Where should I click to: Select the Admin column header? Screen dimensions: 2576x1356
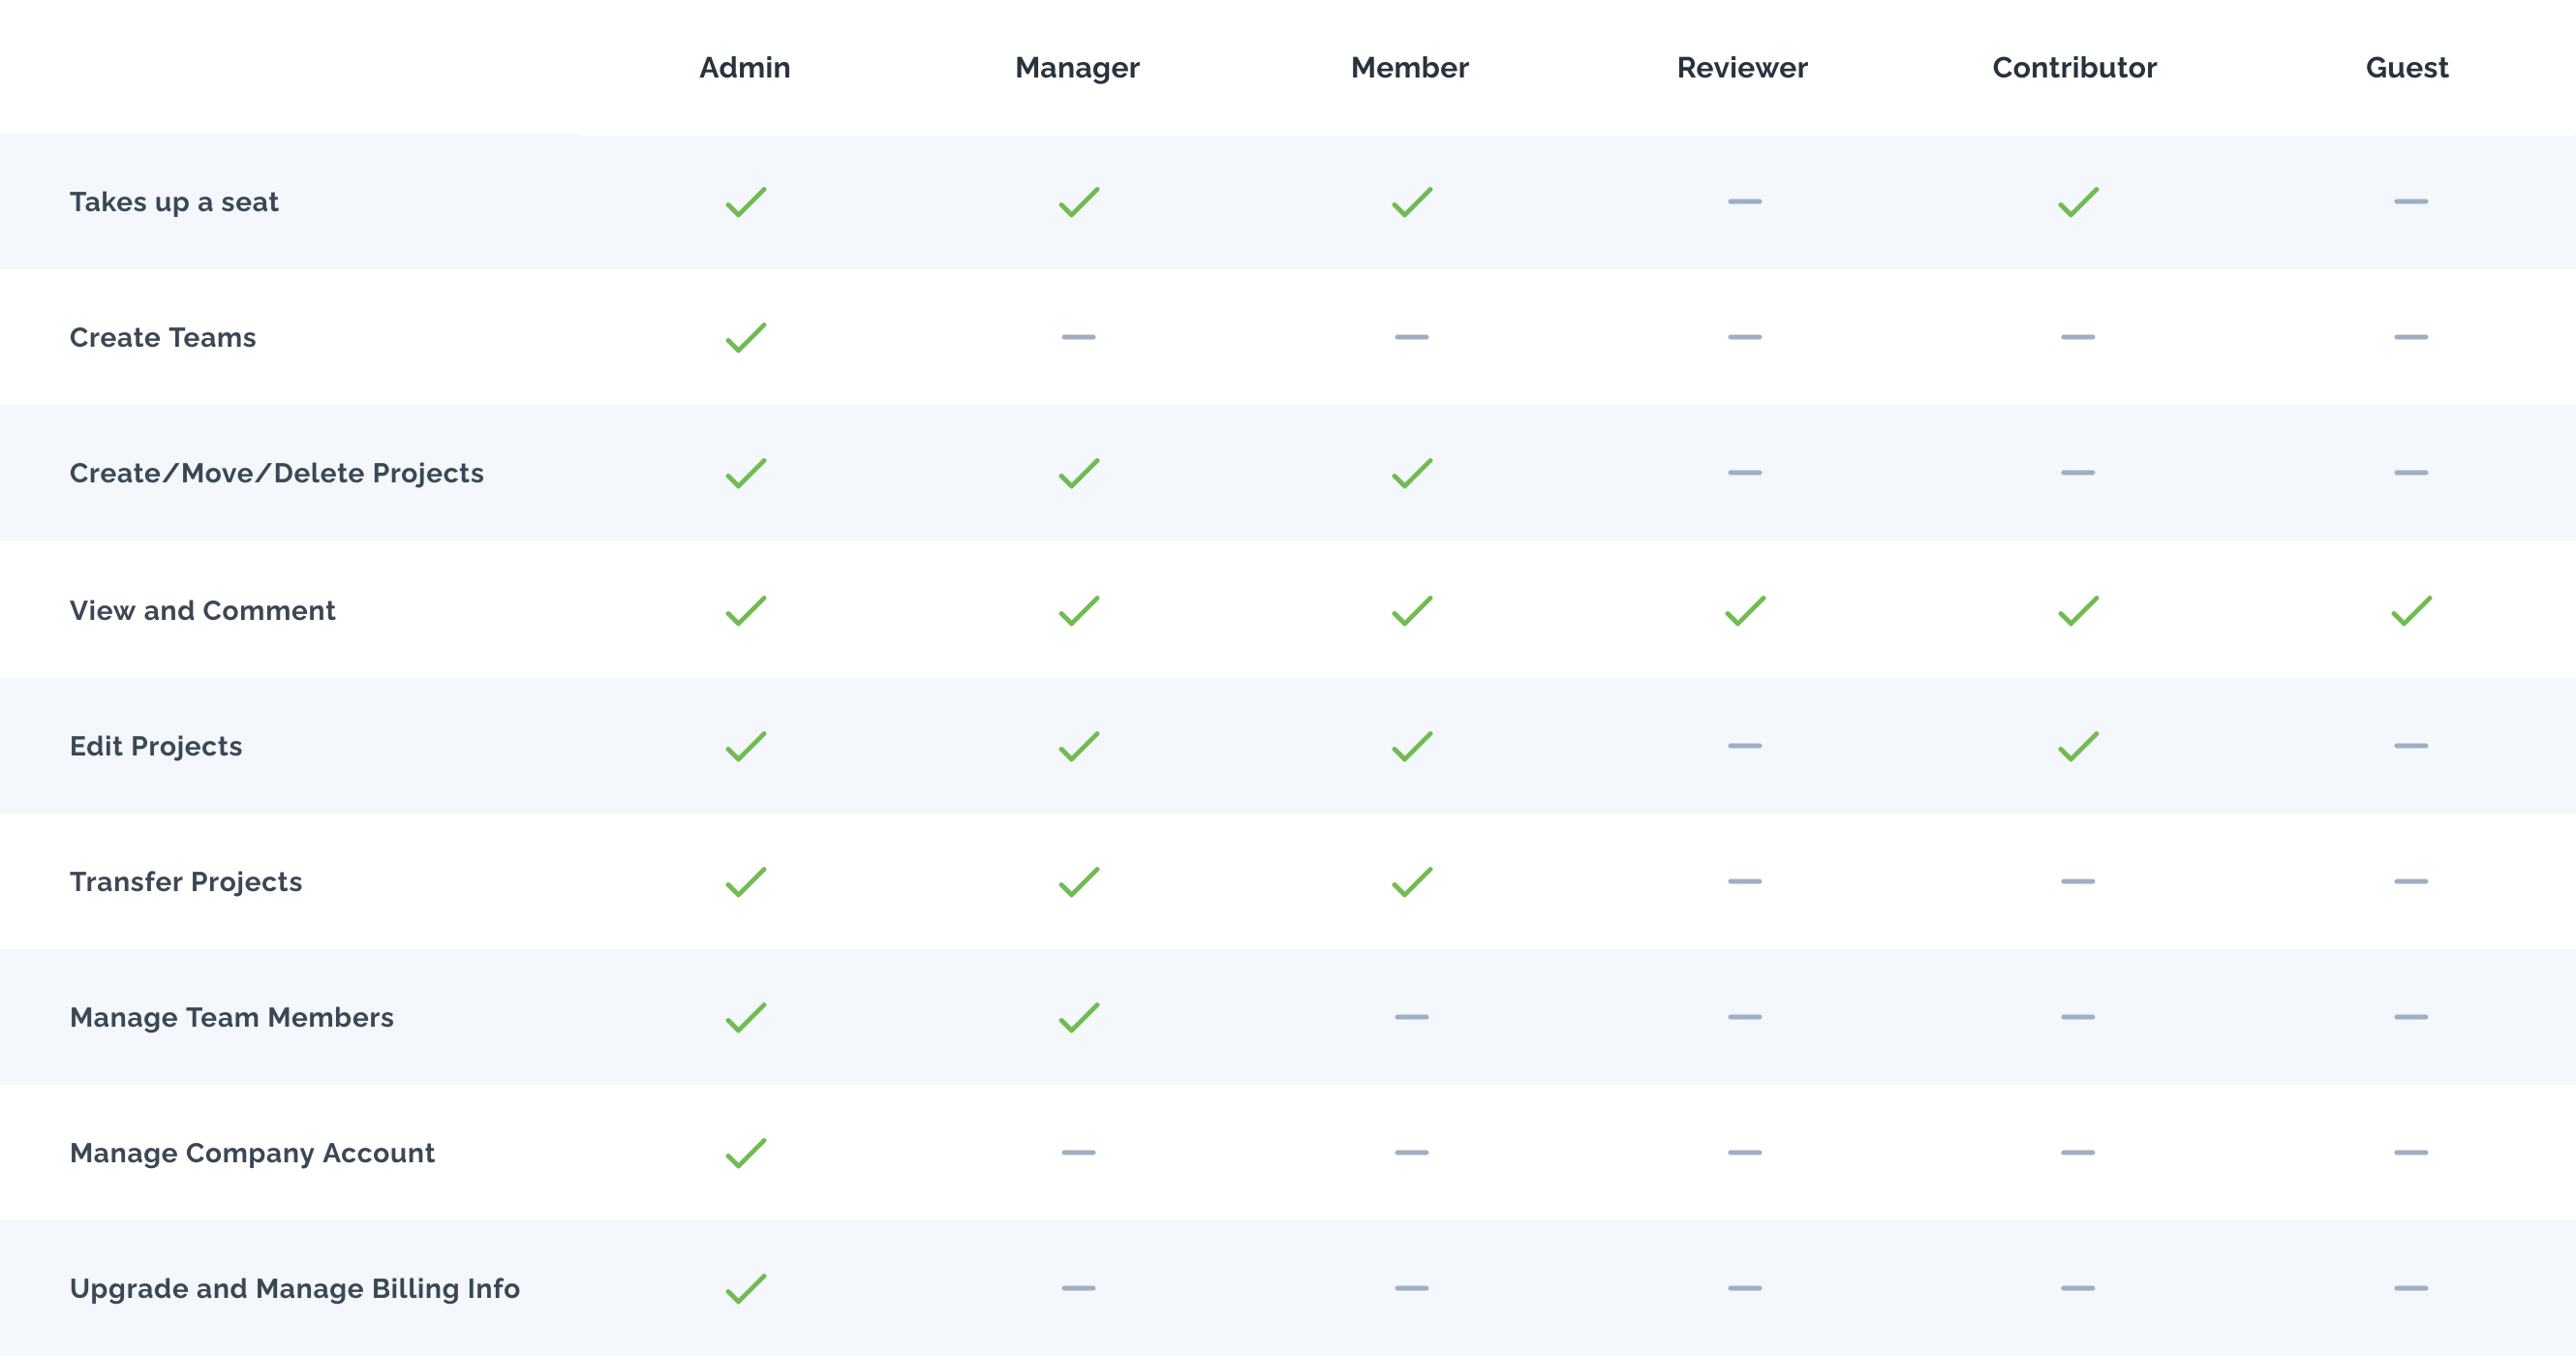click(745, 68)
